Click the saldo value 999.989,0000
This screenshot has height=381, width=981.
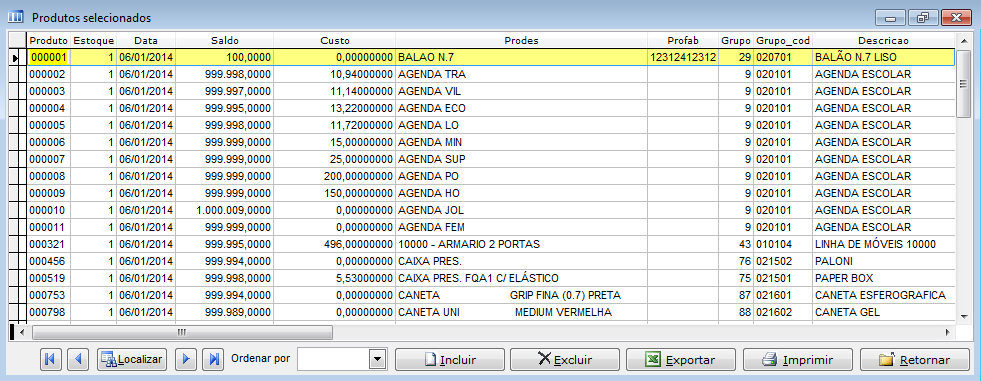(224, 311)
